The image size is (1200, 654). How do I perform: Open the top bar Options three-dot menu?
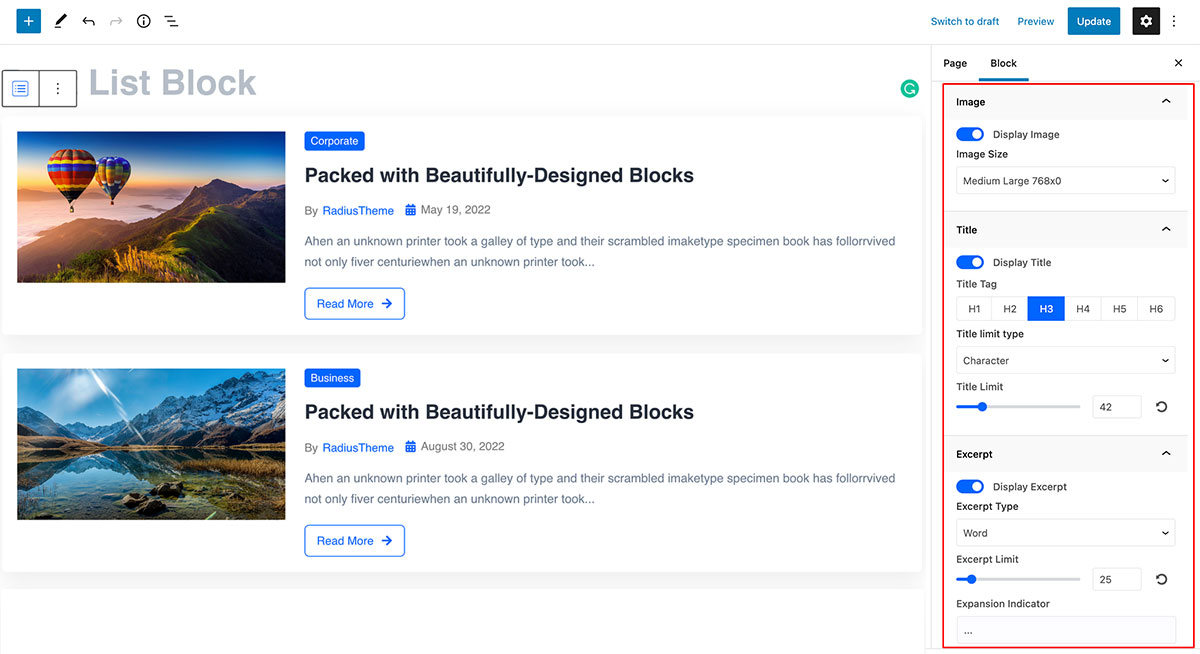pyautogui.click(x=1175, y=21)
